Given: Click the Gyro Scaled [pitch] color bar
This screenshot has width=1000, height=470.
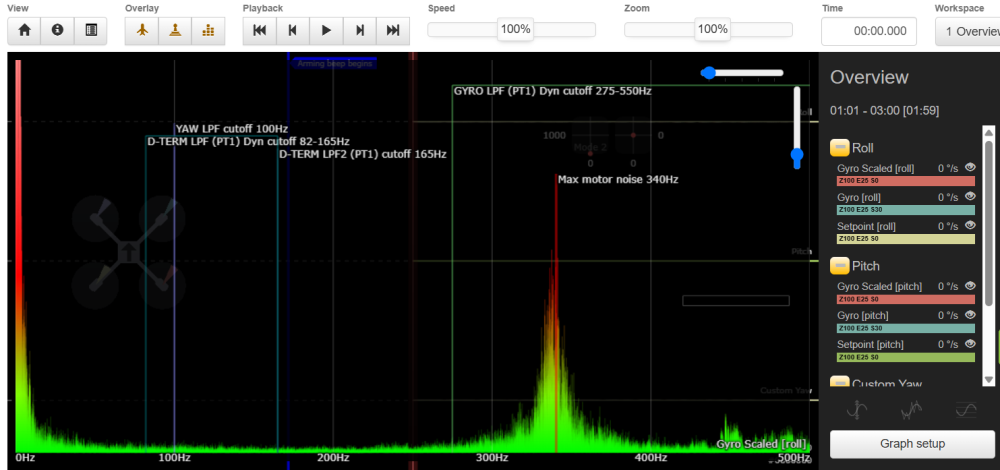Looking at the screenshot, I should [905, 299].
